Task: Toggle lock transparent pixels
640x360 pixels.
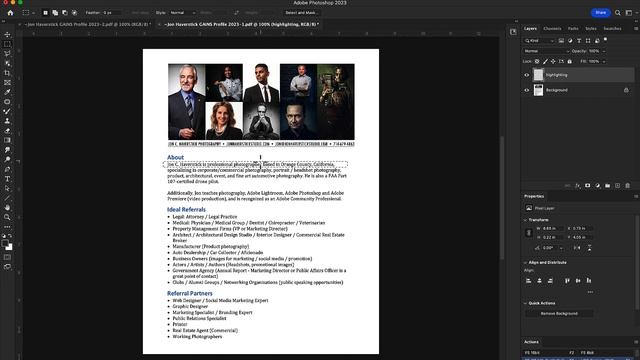Action: pyautogui.click(x=537, y=62)
